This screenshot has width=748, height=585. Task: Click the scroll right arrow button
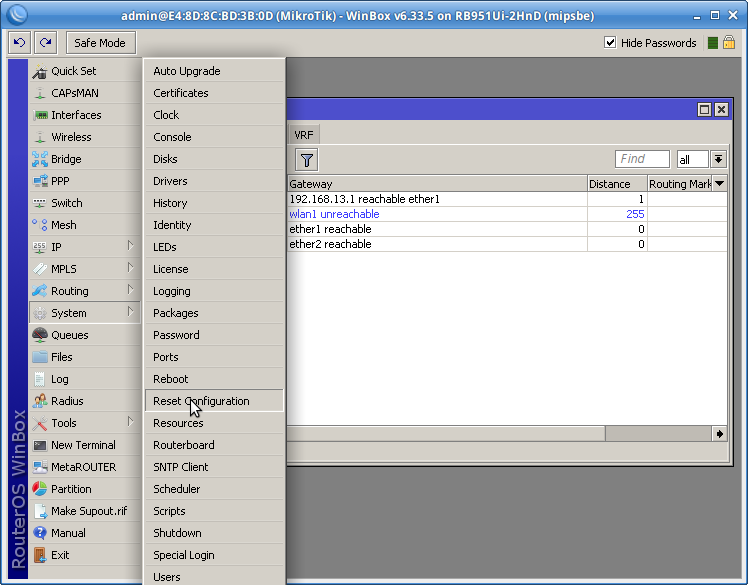coord(719,434)
